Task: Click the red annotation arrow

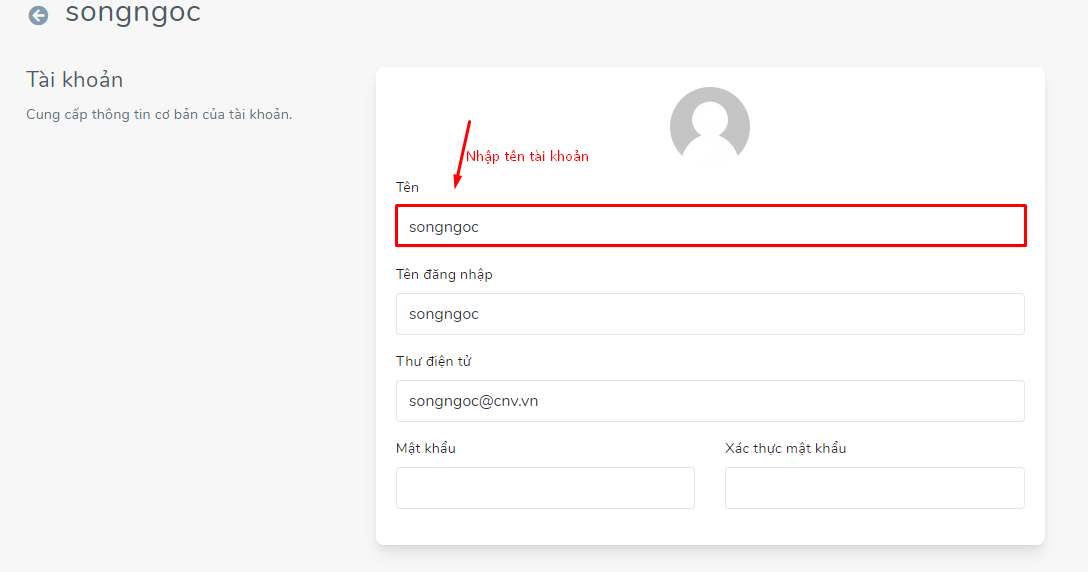Action: (x=462, y=154)
